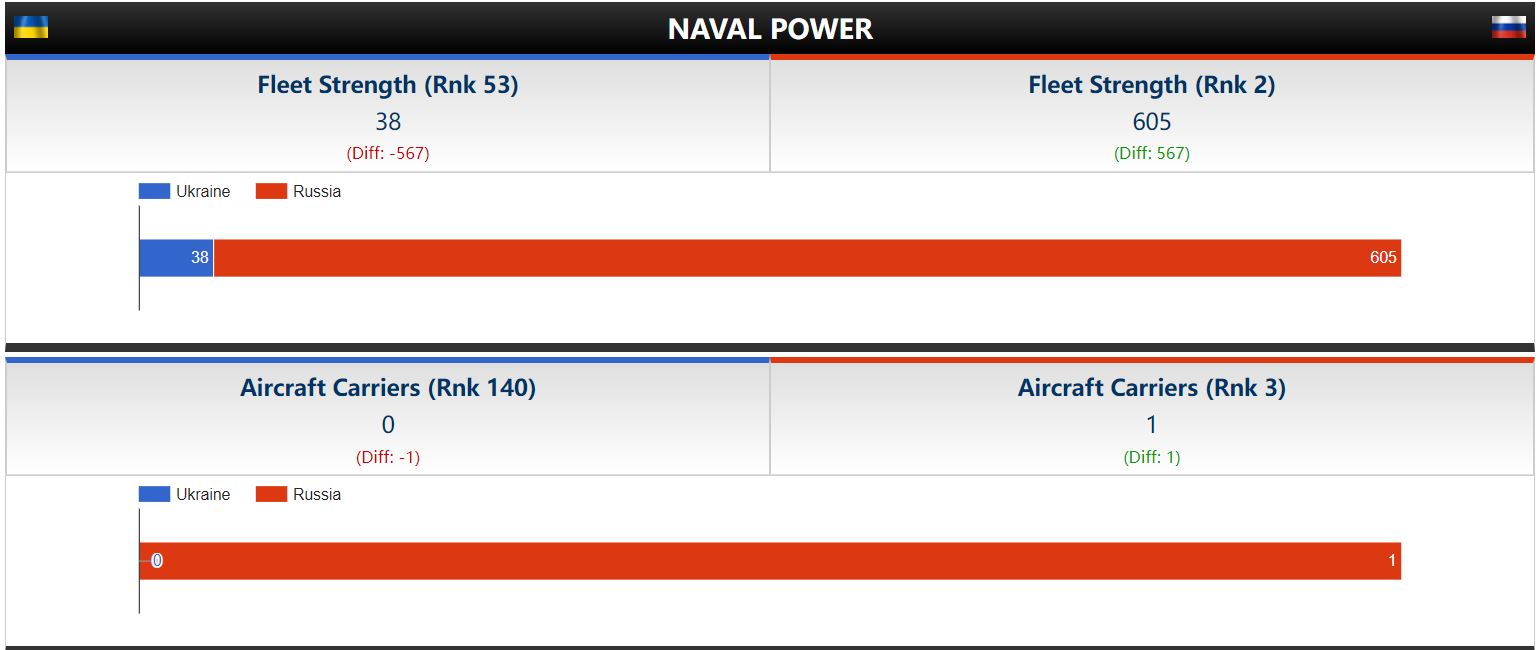Viewport: 1538px width, 650px height.
Task: Toggle Russia legend swatch in Fleet Strength chart
Action: tap(271, 192)
